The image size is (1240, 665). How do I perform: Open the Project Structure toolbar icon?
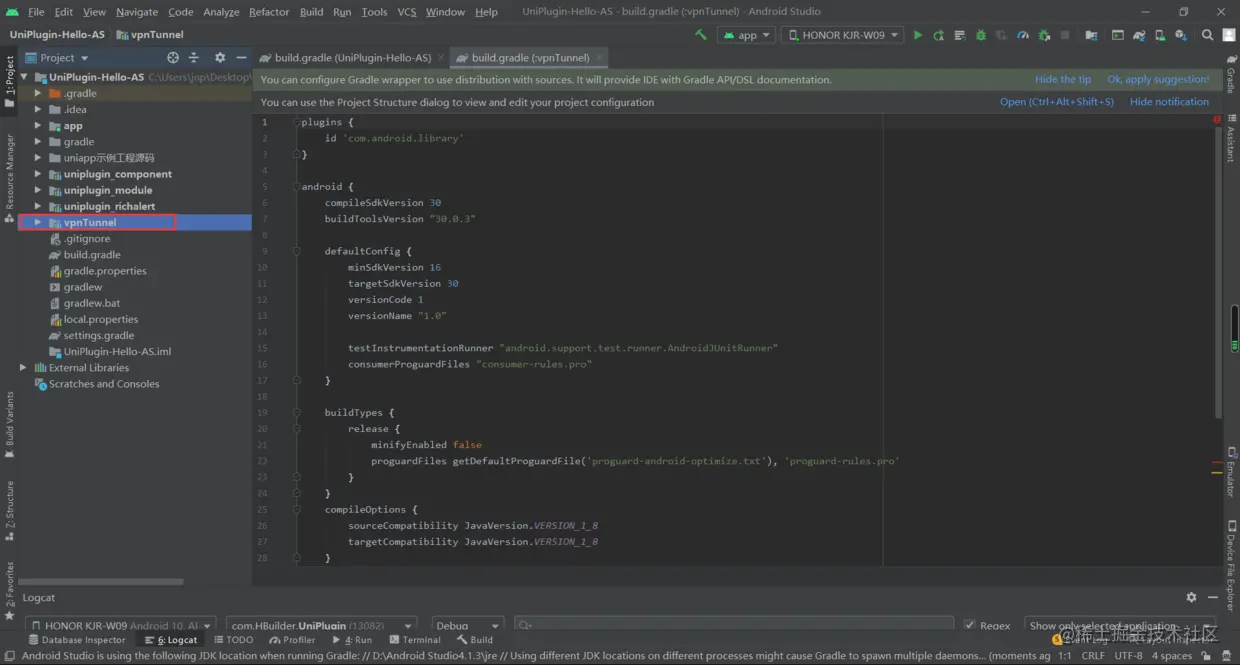coord(1091,35)
